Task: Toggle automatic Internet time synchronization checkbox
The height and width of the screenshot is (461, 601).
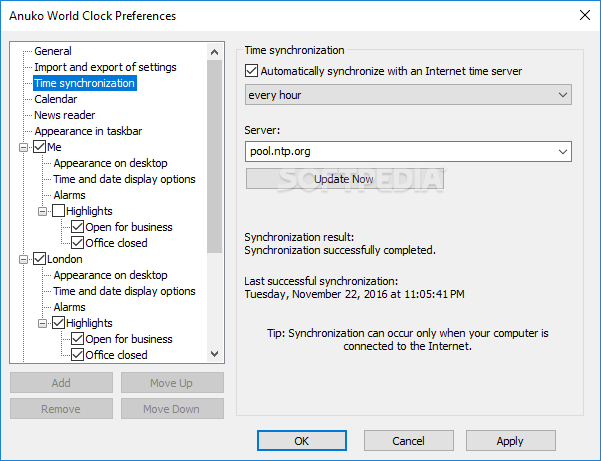Action: pos(251,71)
